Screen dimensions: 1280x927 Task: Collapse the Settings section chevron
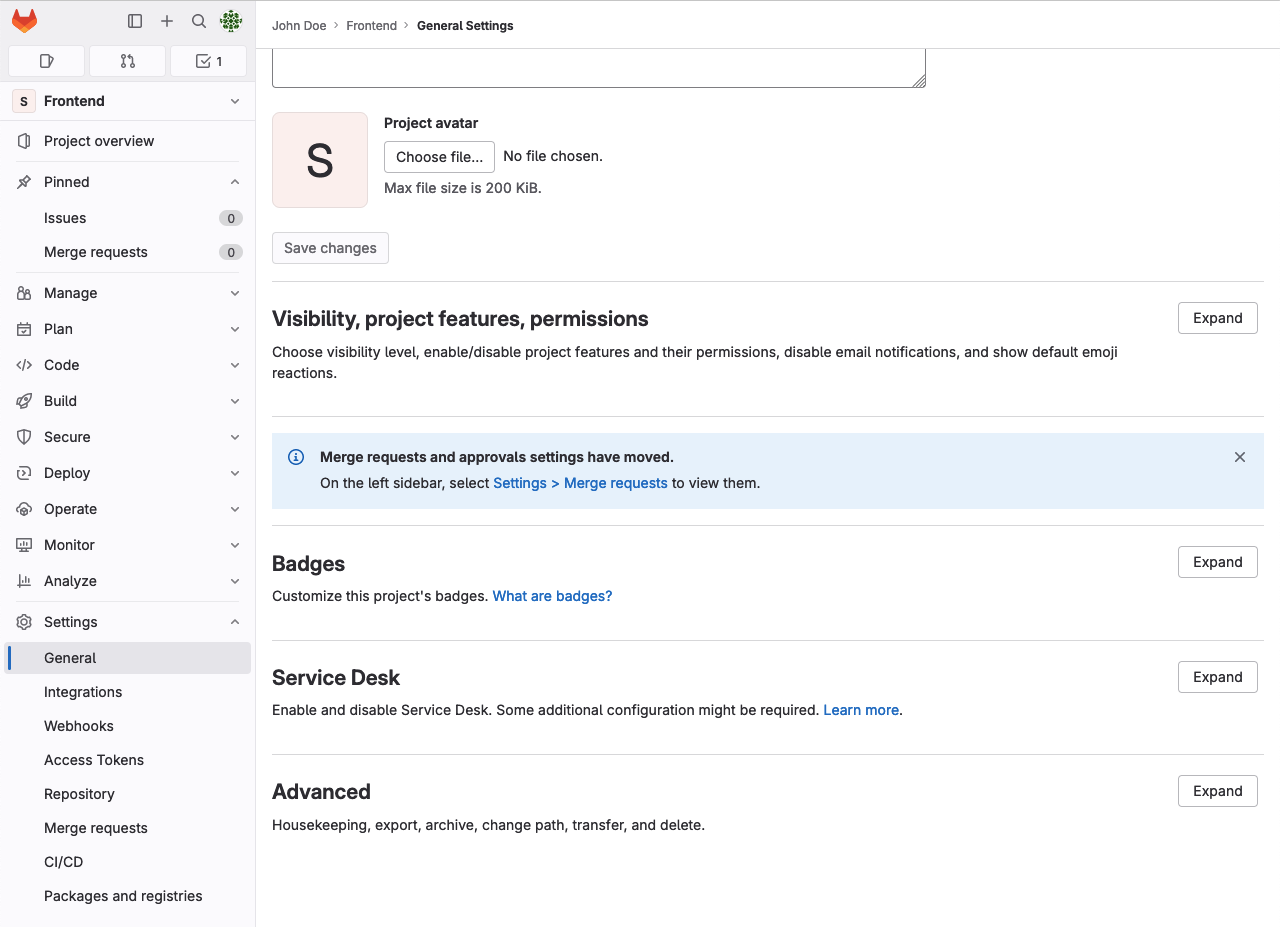click(x=235, y=622)
